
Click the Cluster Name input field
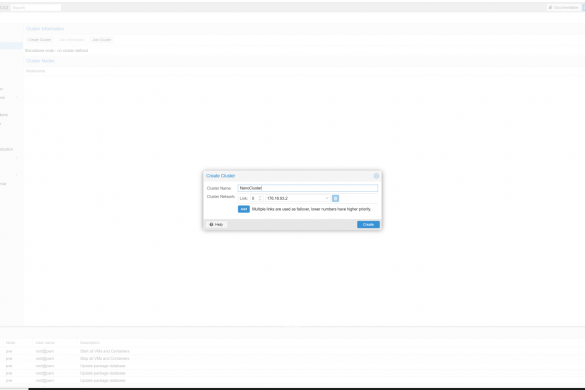pos(308,188)
